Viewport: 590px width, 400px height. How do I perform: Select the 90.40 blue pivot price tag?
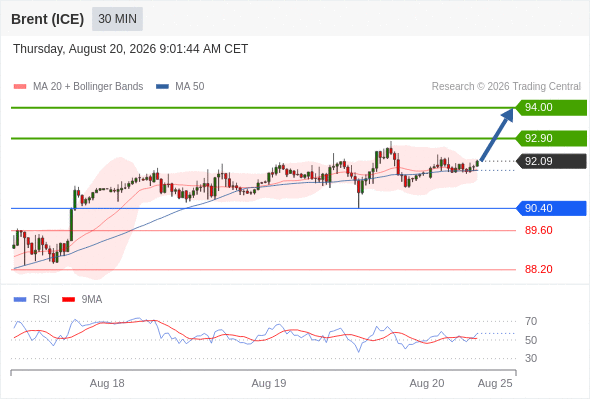551,208
